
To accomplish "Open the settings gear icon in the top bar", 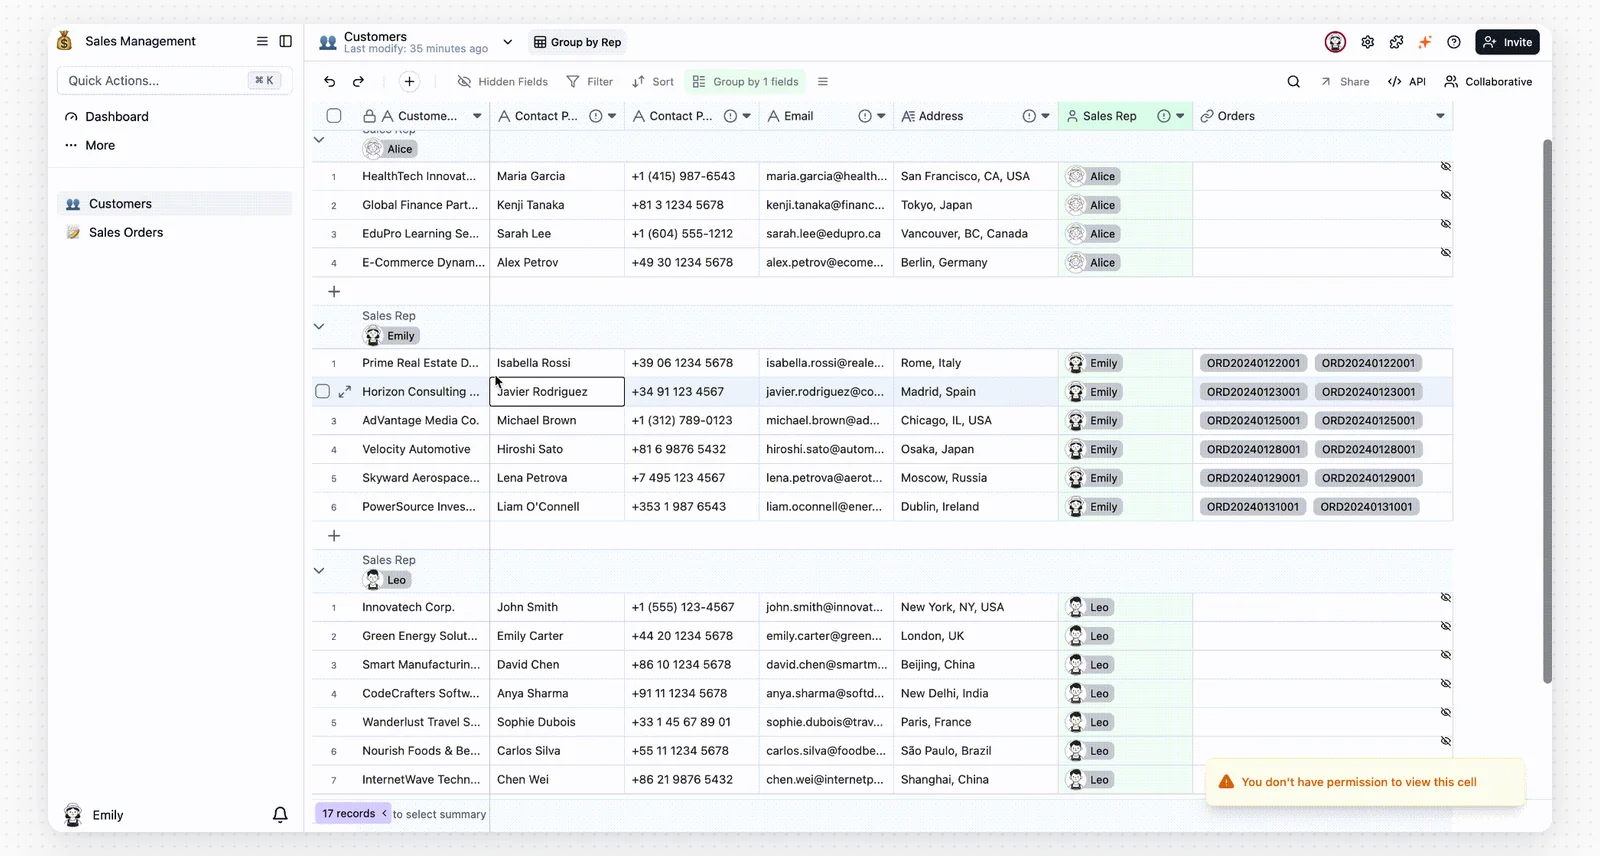I will click(x=1367, y=42).
